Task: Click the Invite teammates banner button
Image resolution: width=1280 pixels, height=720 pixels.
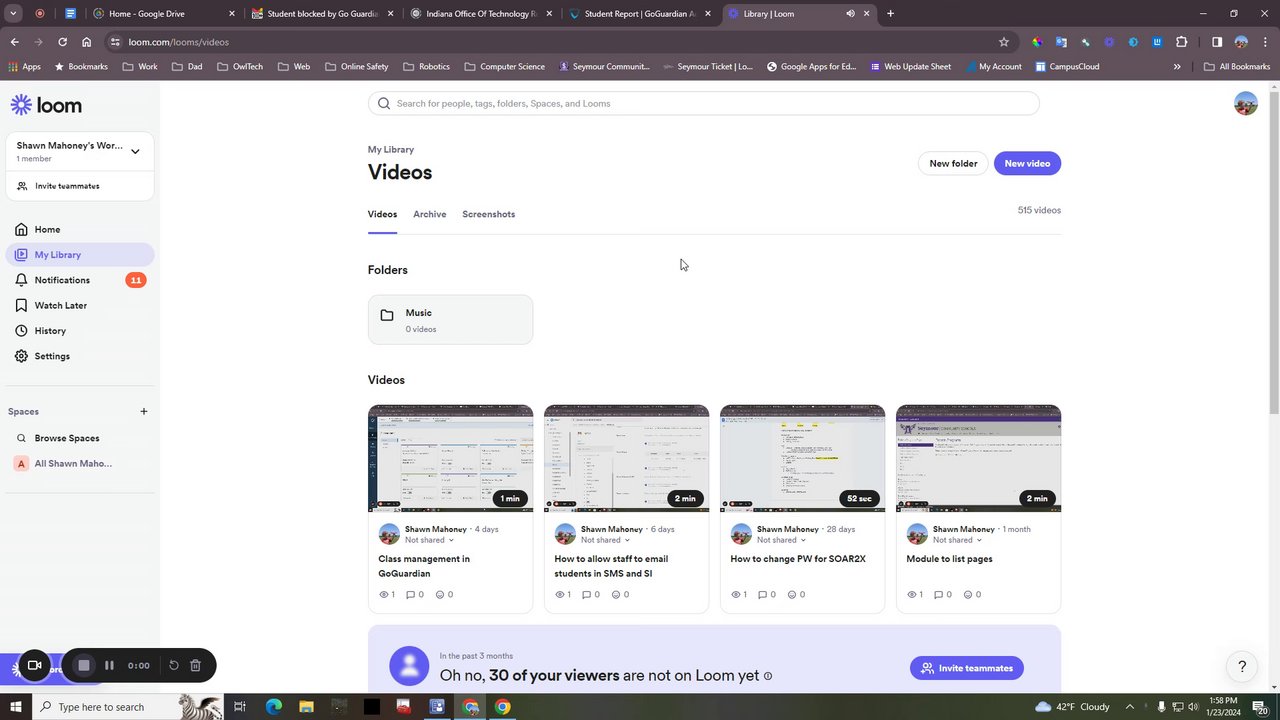Action: tap(966, 668)
